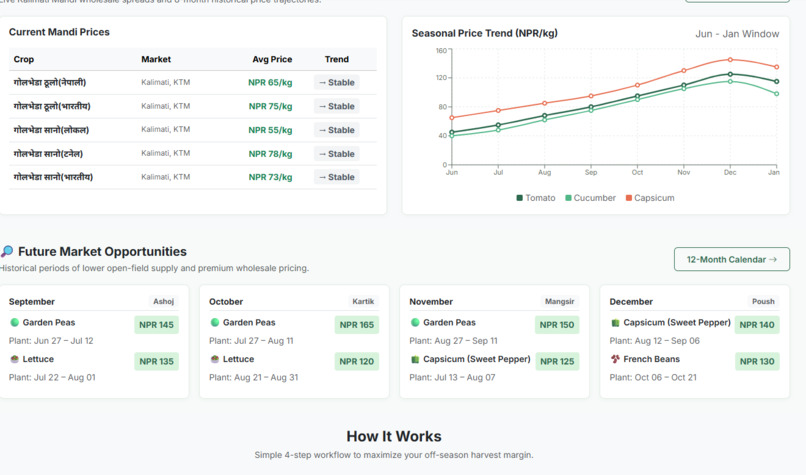Toggle Capsicum legend swatch in chart
The height and width of the screenshot is (475, 806).
[x=629, y=198]
